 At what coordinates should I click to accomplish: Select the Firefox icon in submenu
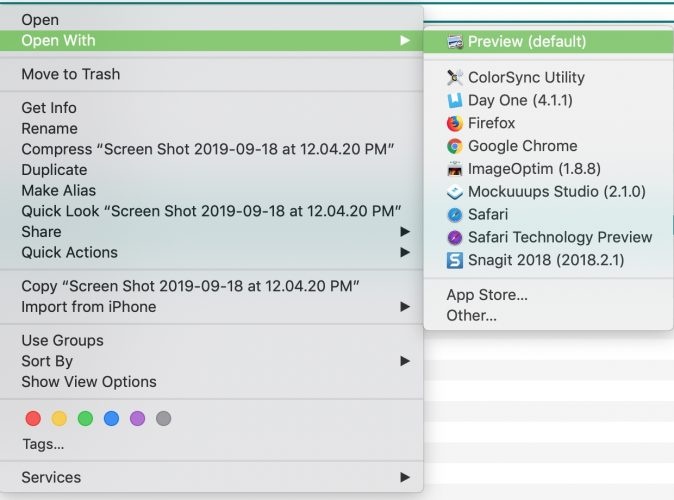pyautogui.click(x=455, y=123)
